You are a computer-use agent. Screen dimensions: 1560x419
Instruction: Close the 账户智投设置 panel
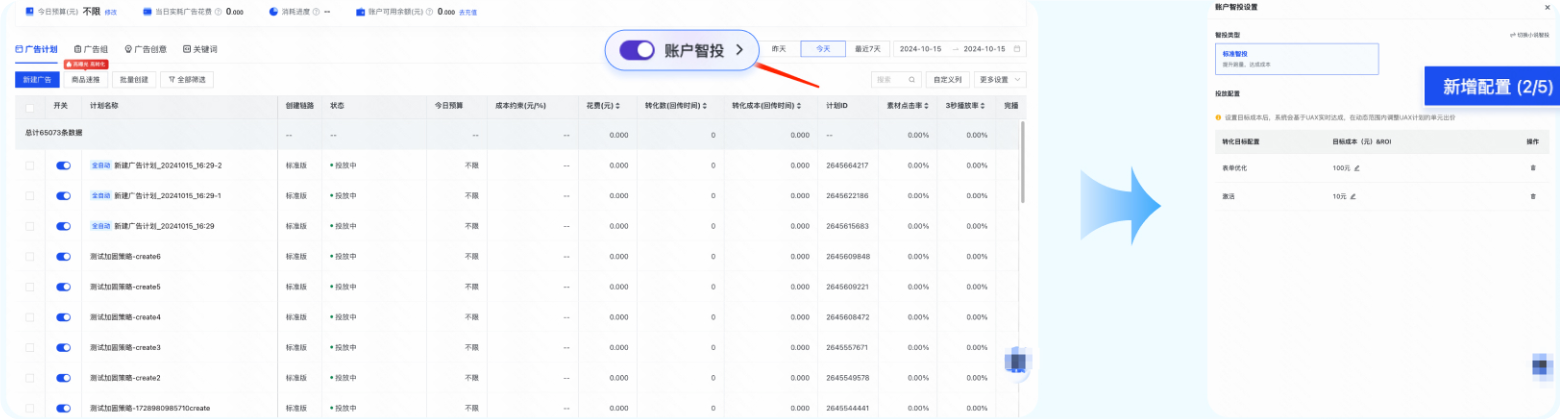click(x=1548, y=7)
